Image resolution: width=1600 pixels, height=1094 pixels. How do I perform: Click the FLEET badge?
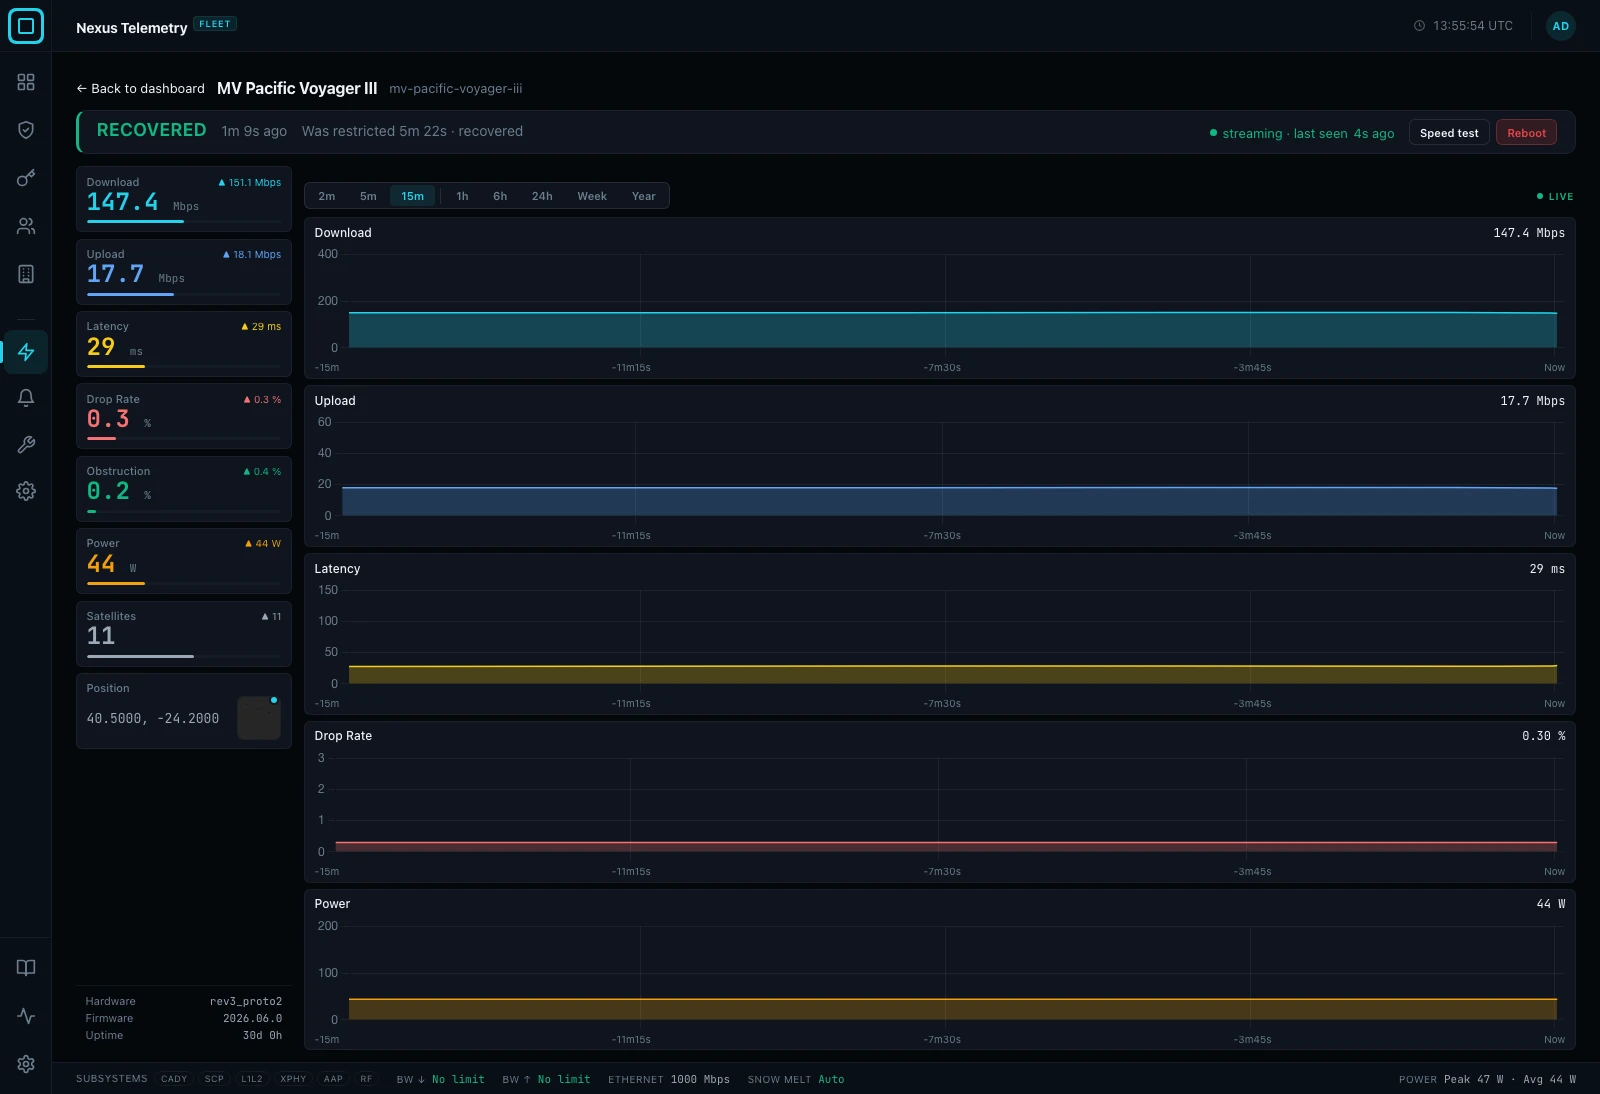pyautogui.click(x=215, y=24)
